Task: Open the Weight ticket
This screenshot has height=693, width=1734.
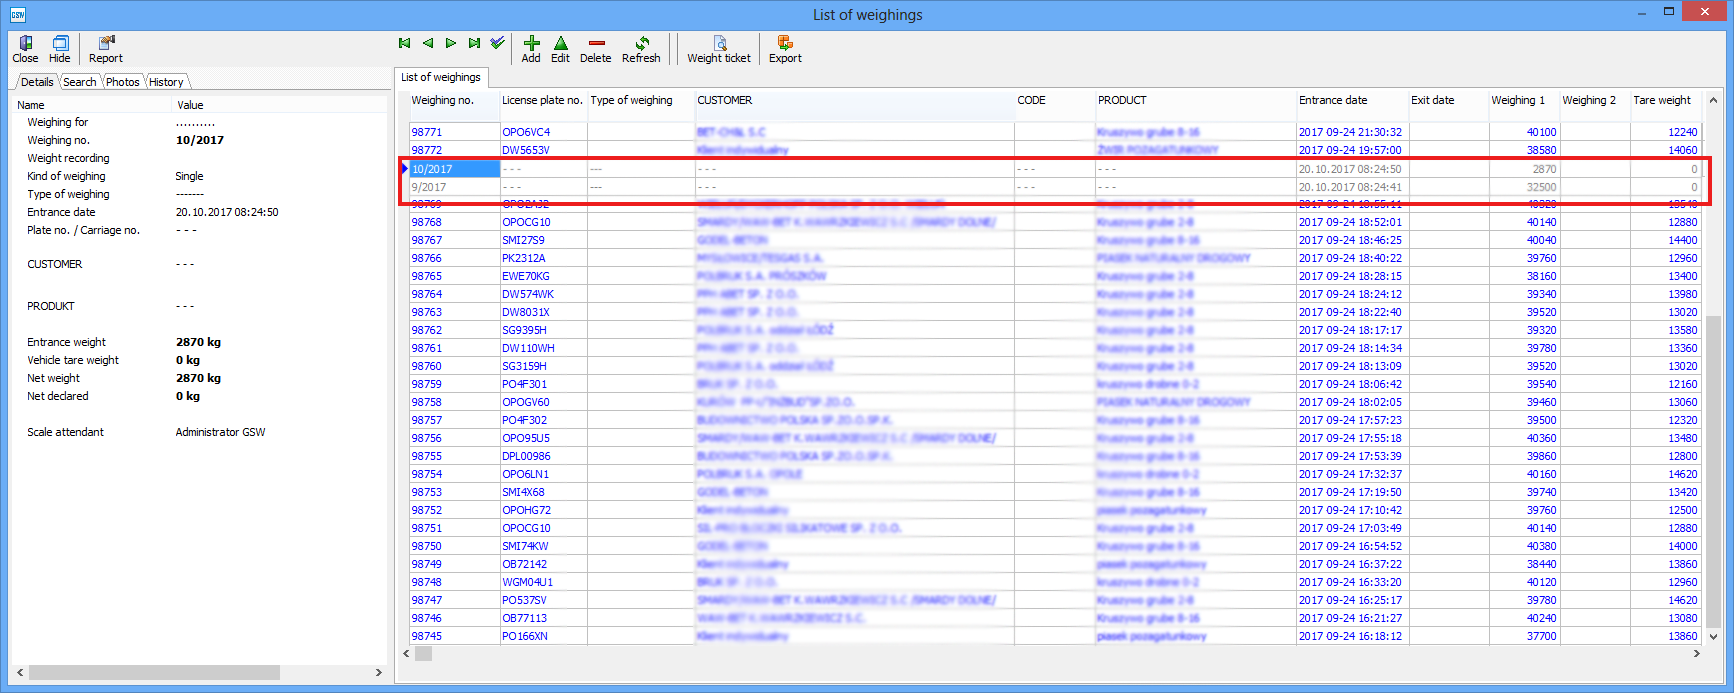Action: pos(719,49)
